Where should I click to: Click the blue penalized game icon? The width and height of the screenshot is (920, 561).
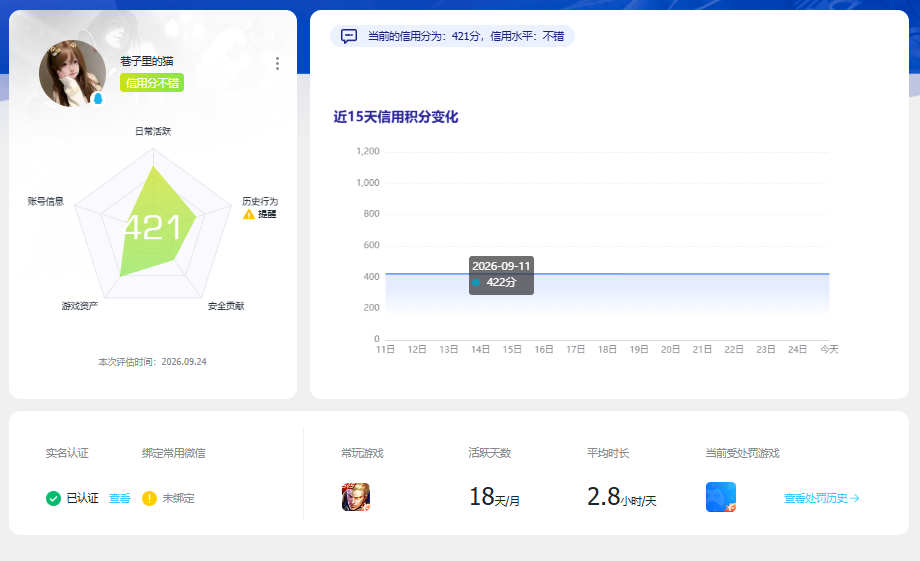[721, 497]
